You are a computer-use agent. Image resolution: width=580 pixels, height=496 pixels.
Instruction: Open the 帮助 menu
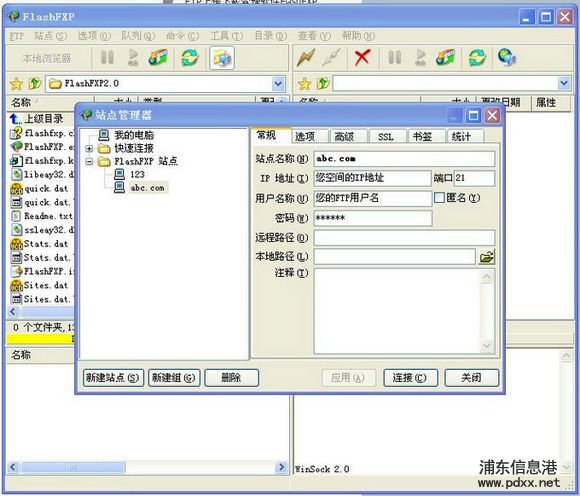[358, 36]
